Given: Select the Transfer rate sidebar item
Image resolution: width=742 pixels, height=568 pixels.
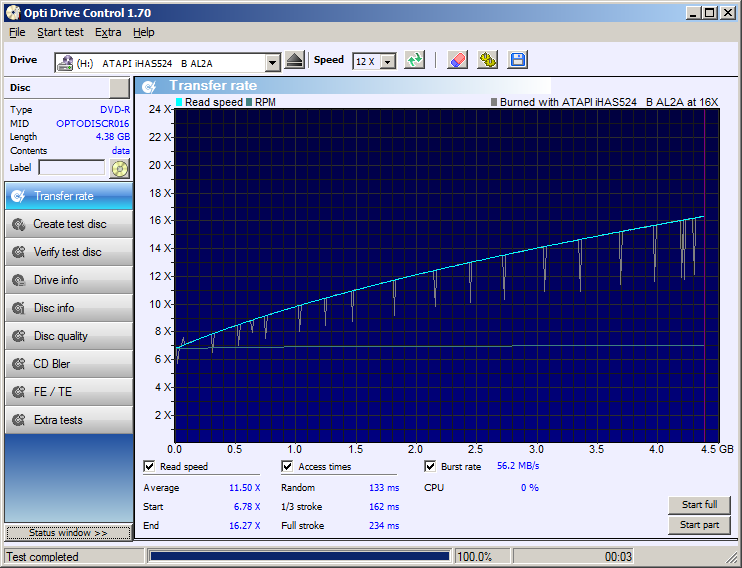Looking at the screenshot, I should [x=69, y=196].
